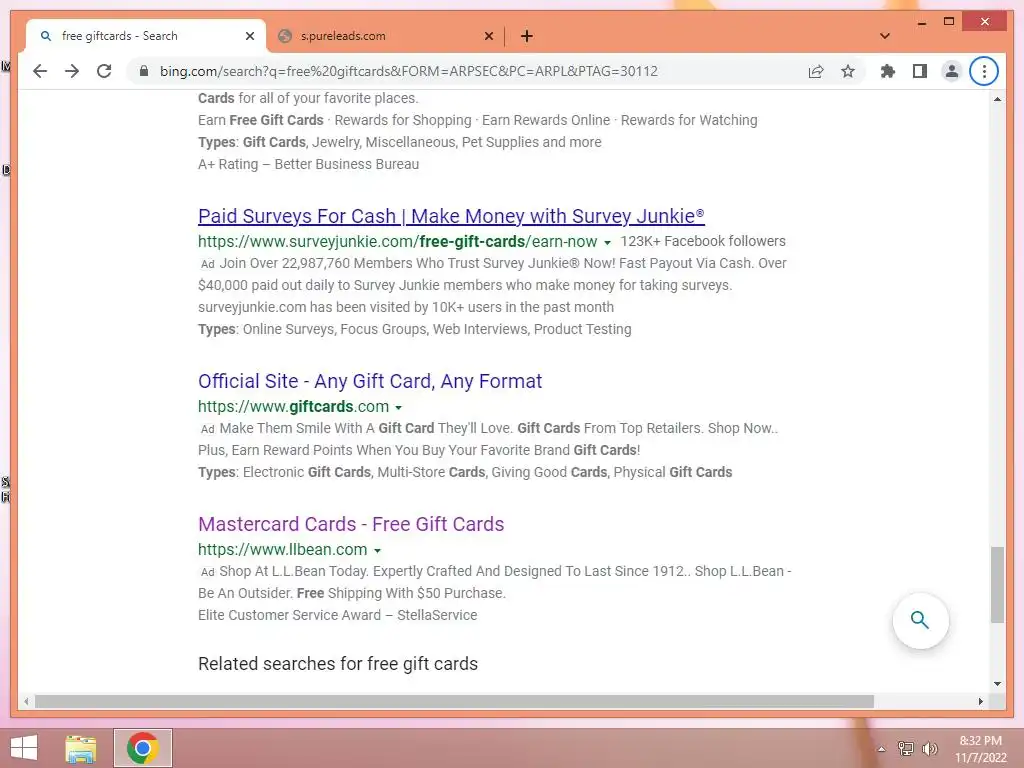1024x768 pixels.
Task: Click the vertical scrollbar thumb
Action: click(x=997, y=584)
